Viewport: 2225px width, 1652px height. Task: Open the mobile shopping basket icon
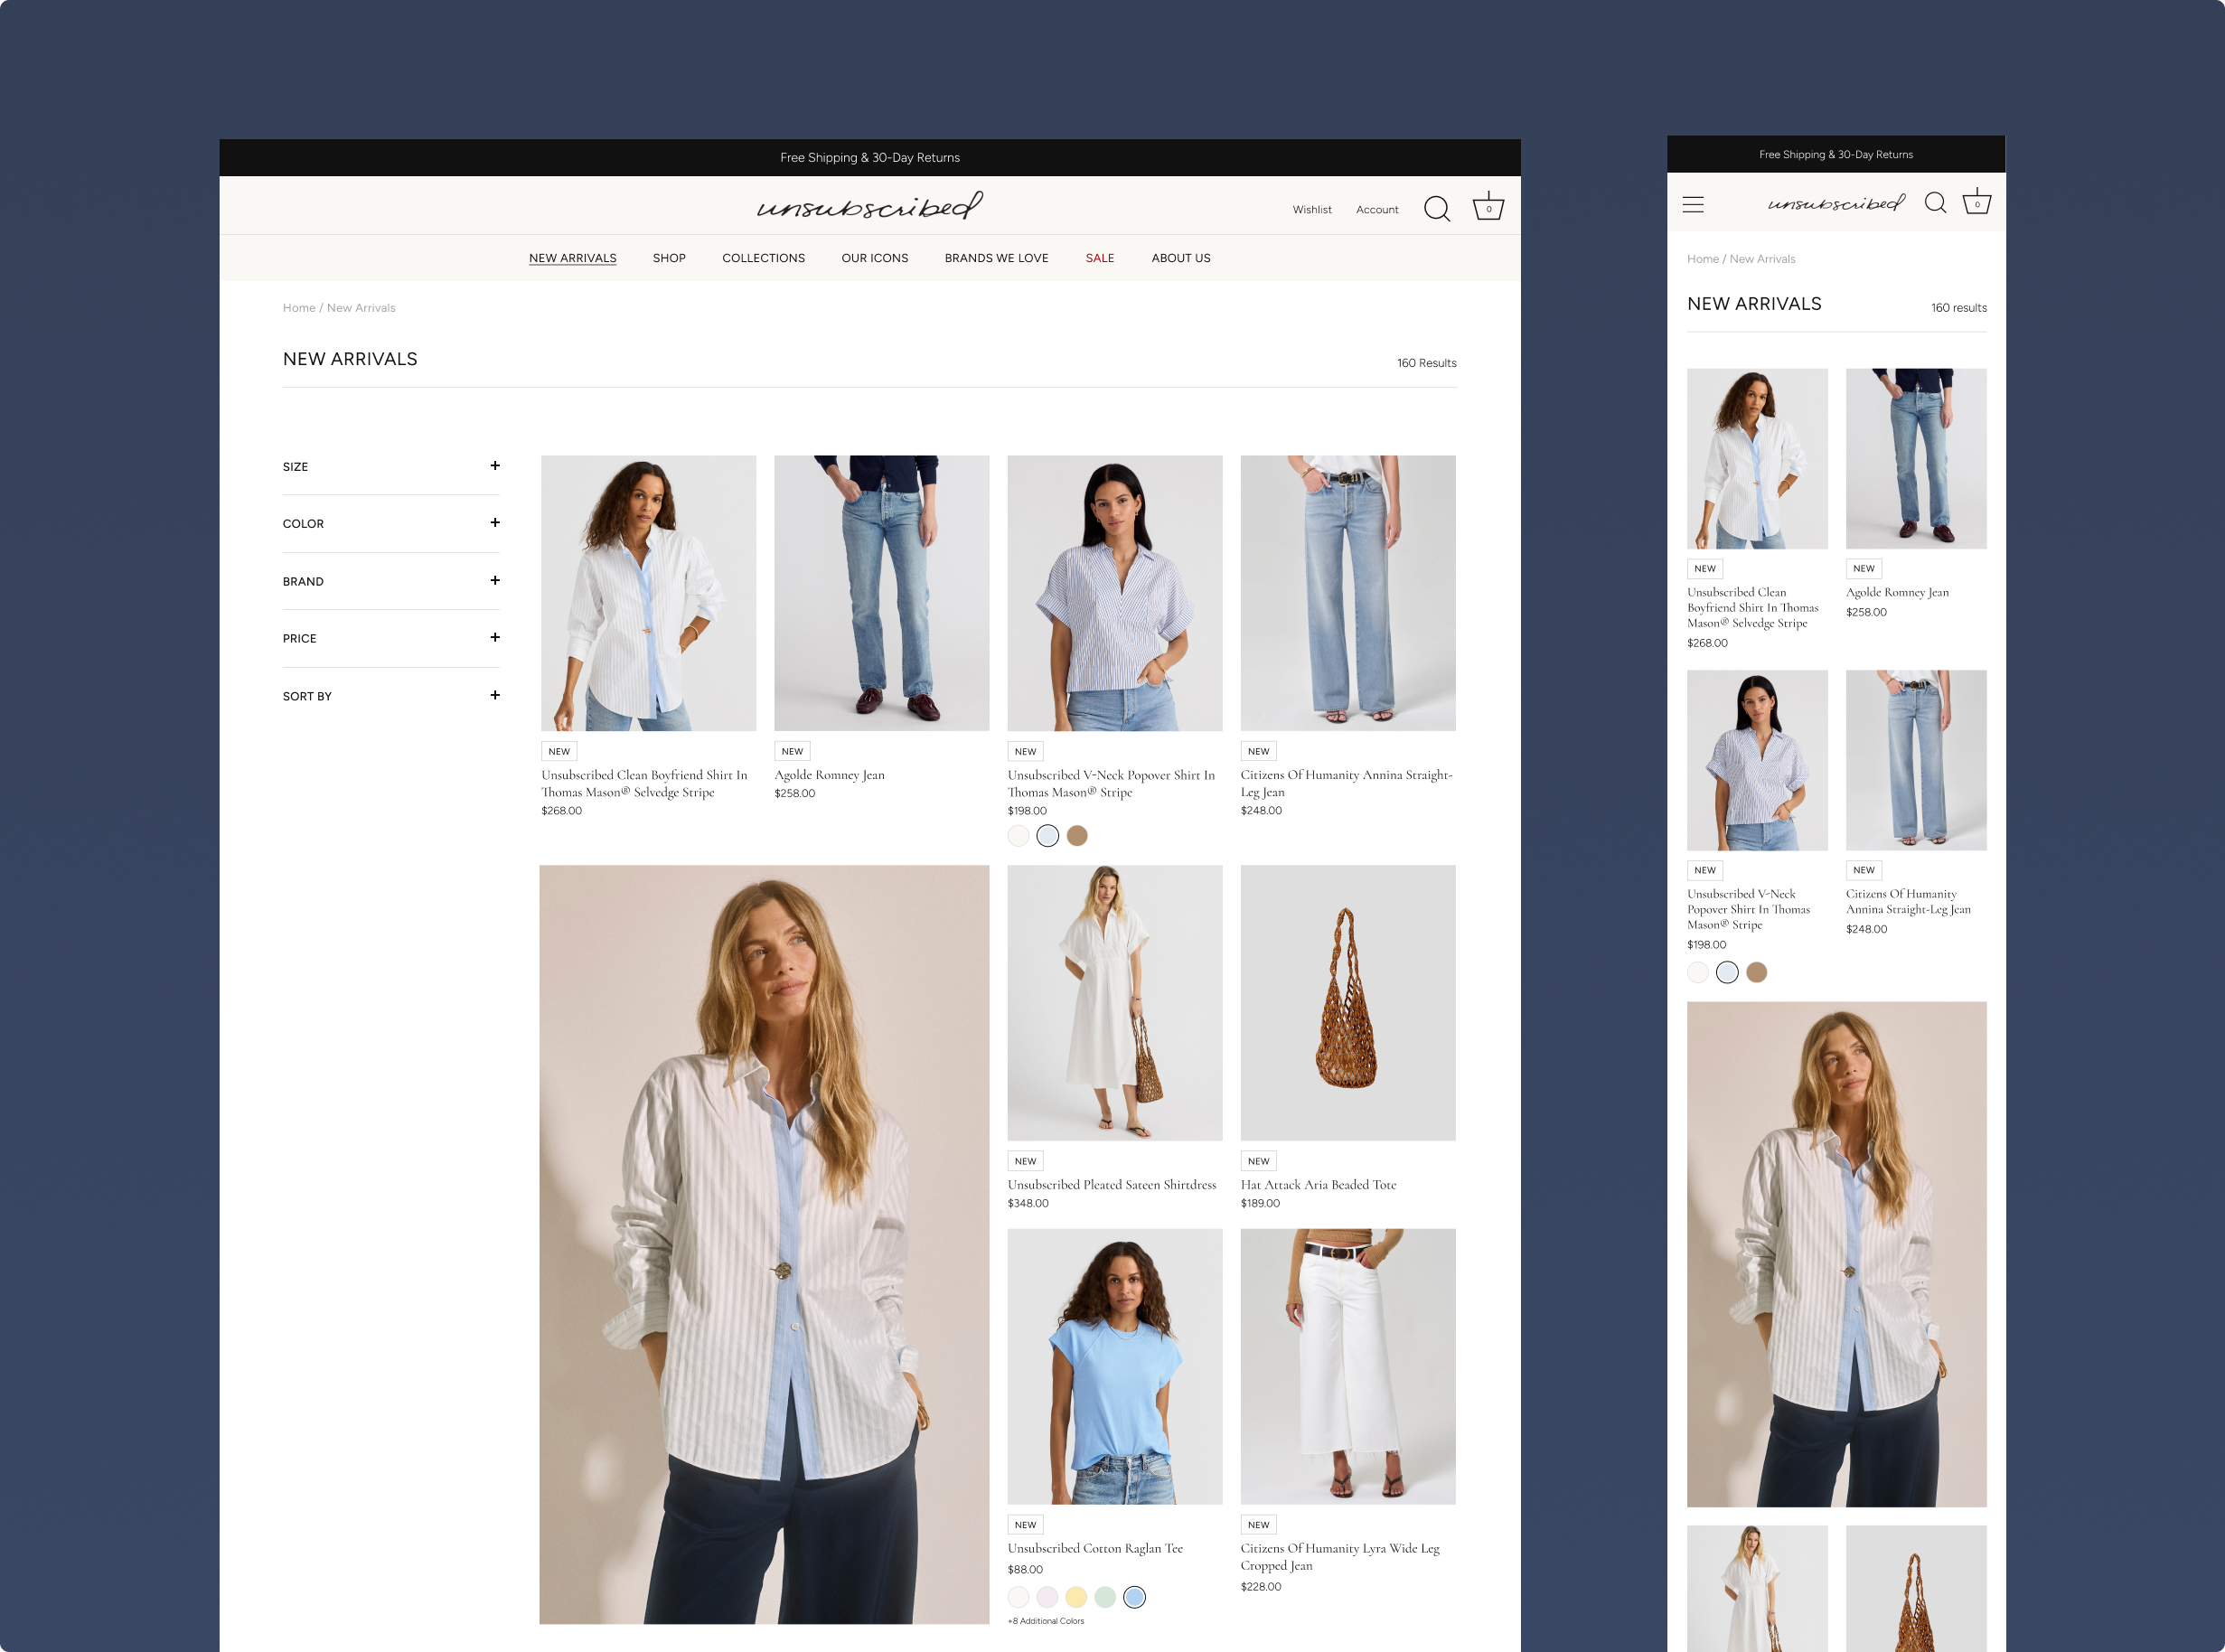coord(1976,203)
